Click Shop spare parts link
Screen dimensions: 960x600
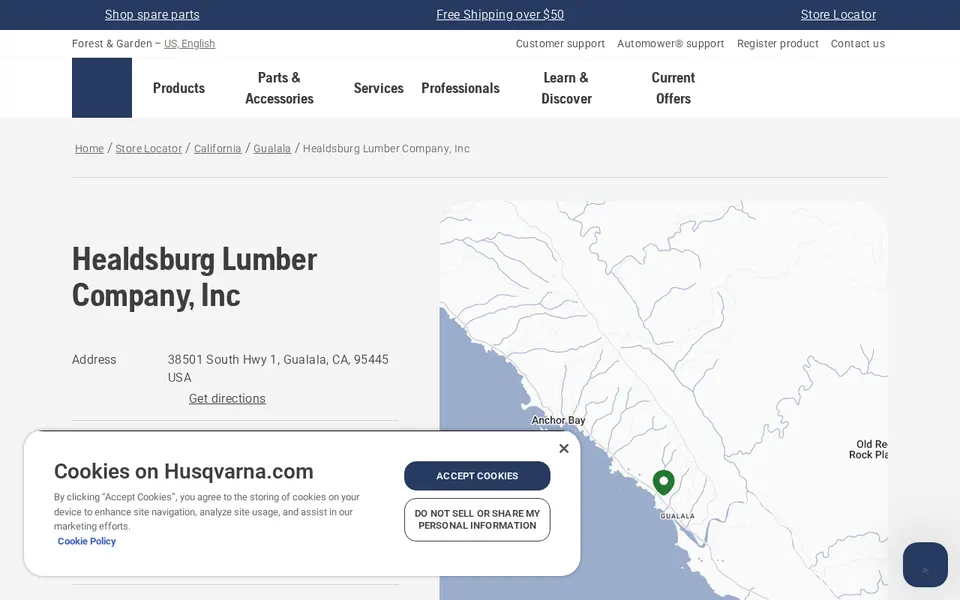(x=152, y=15)
